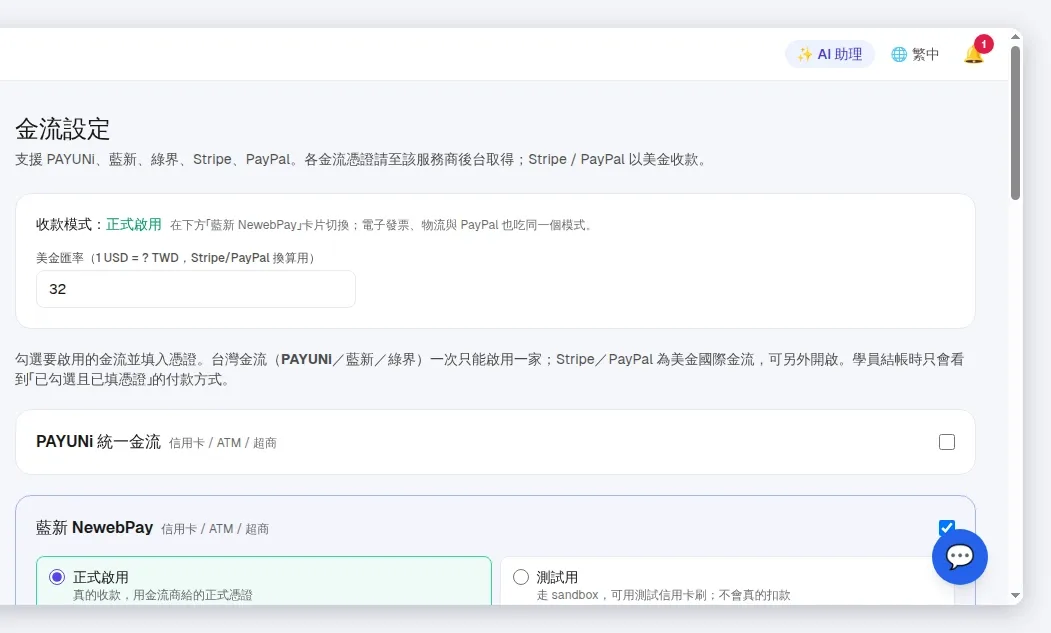Screen dimensions: 1051x633
Task: Click the sparkle icon in AI 助理
Action: pyautogui.click(x=804, y=54)
